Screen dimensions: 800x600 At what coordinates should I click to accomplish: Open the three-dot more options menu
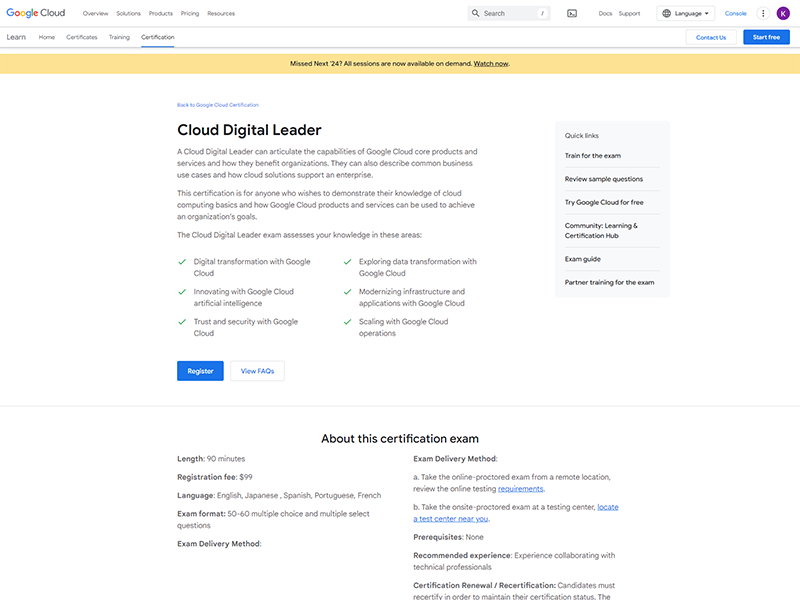pos(763,13)
